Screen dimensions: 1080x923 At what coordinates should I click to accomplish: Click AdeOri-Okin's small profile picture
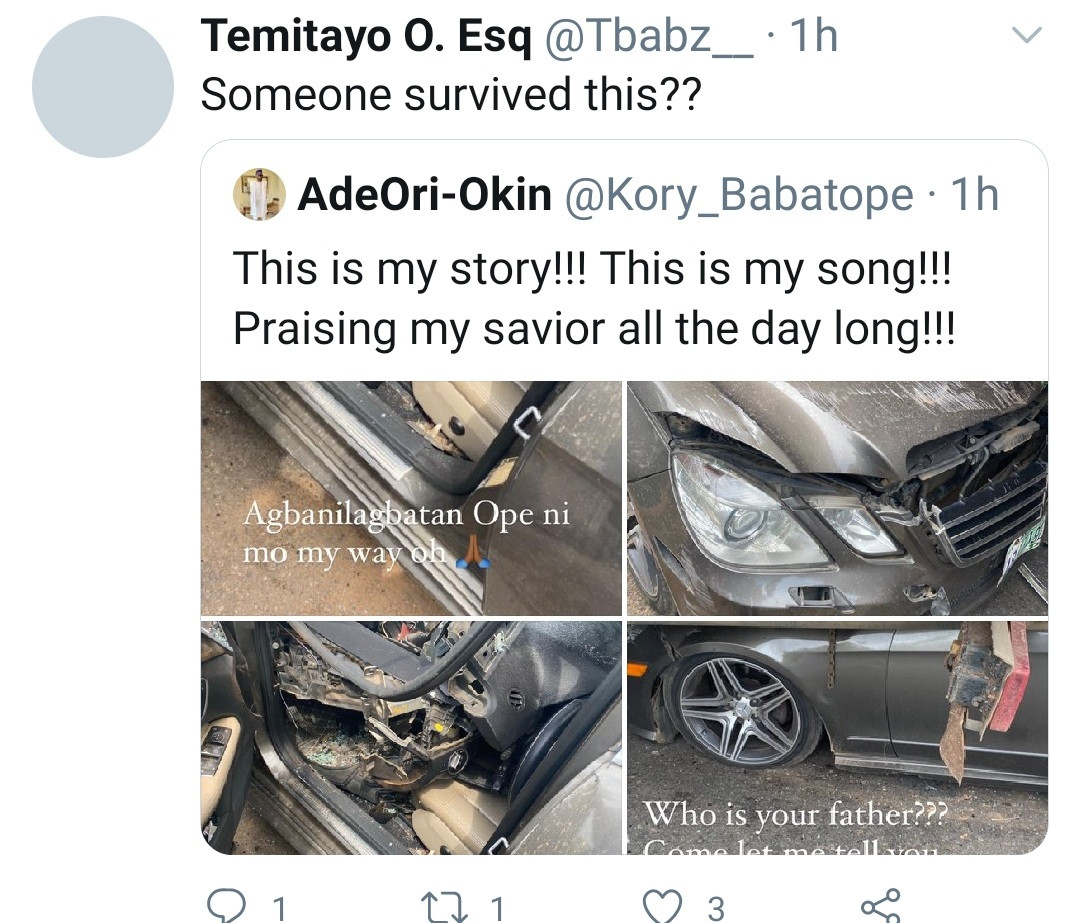259,194
